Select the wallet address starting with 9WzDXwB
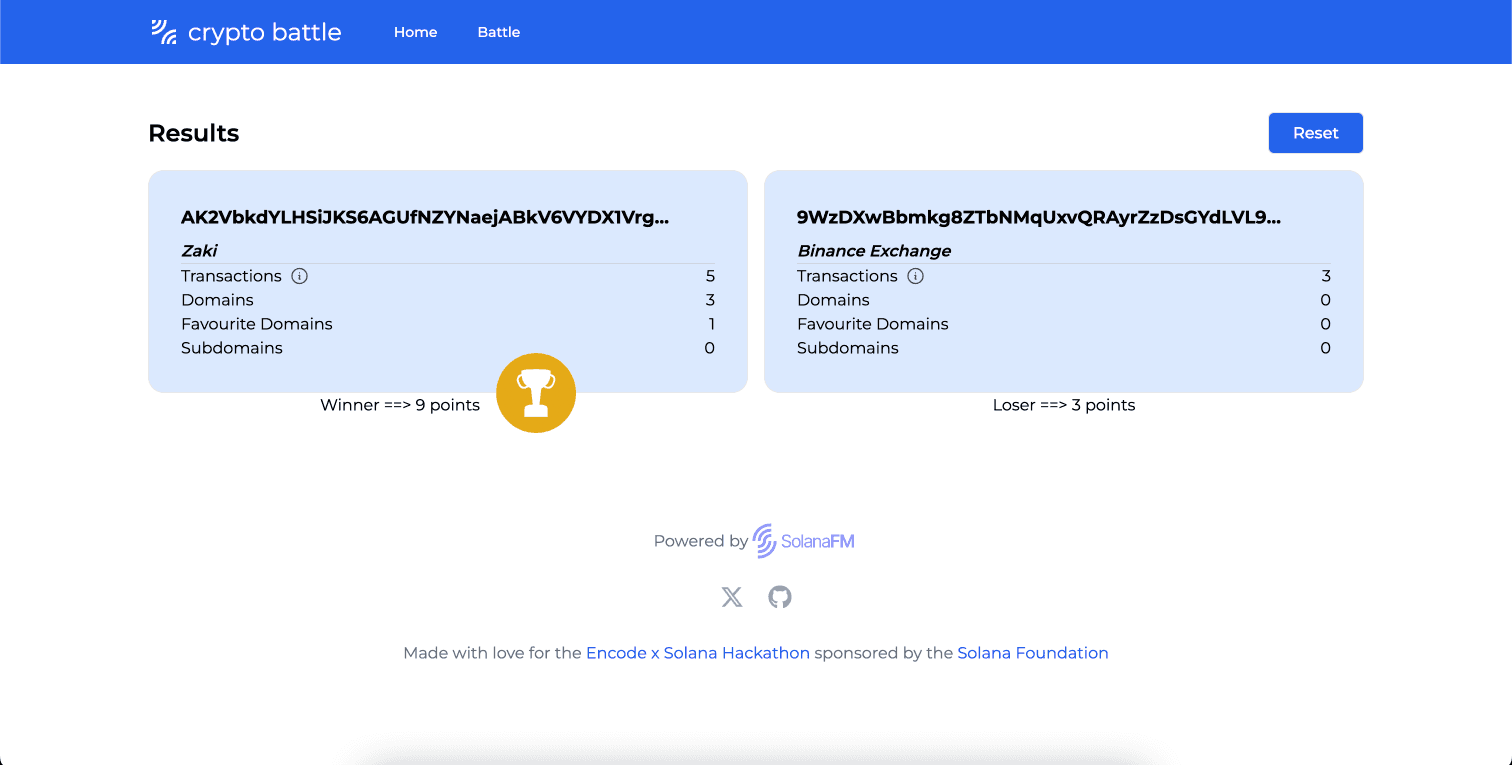 pyautogui.click(x=1038, y=217)
